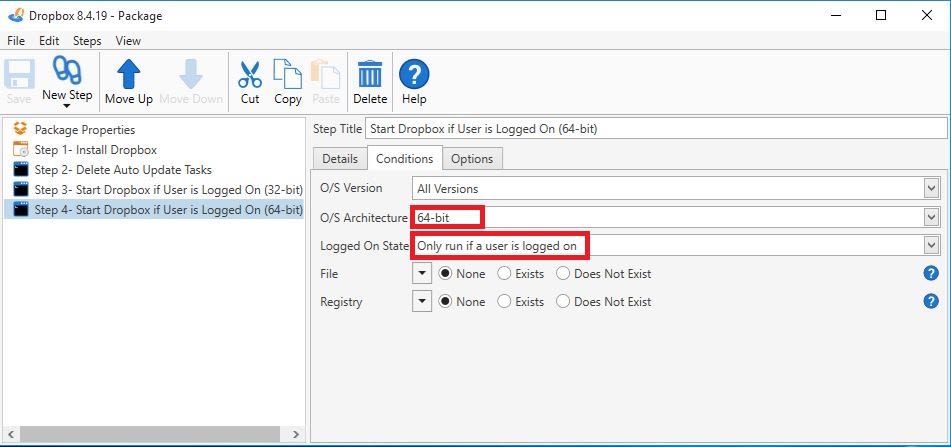
Task: Click the Delete trash can icon
Action: 370,74
